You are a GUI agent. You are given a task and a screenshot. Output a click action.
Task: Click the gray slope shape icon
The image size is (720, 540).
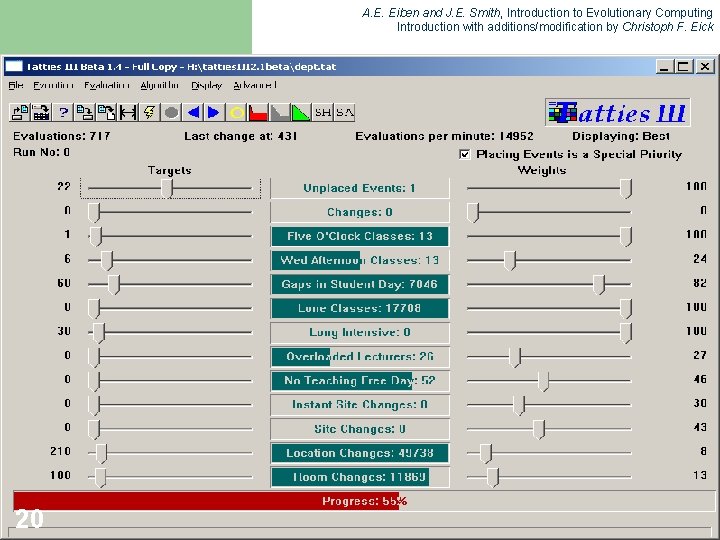click(x=279, y=112)
